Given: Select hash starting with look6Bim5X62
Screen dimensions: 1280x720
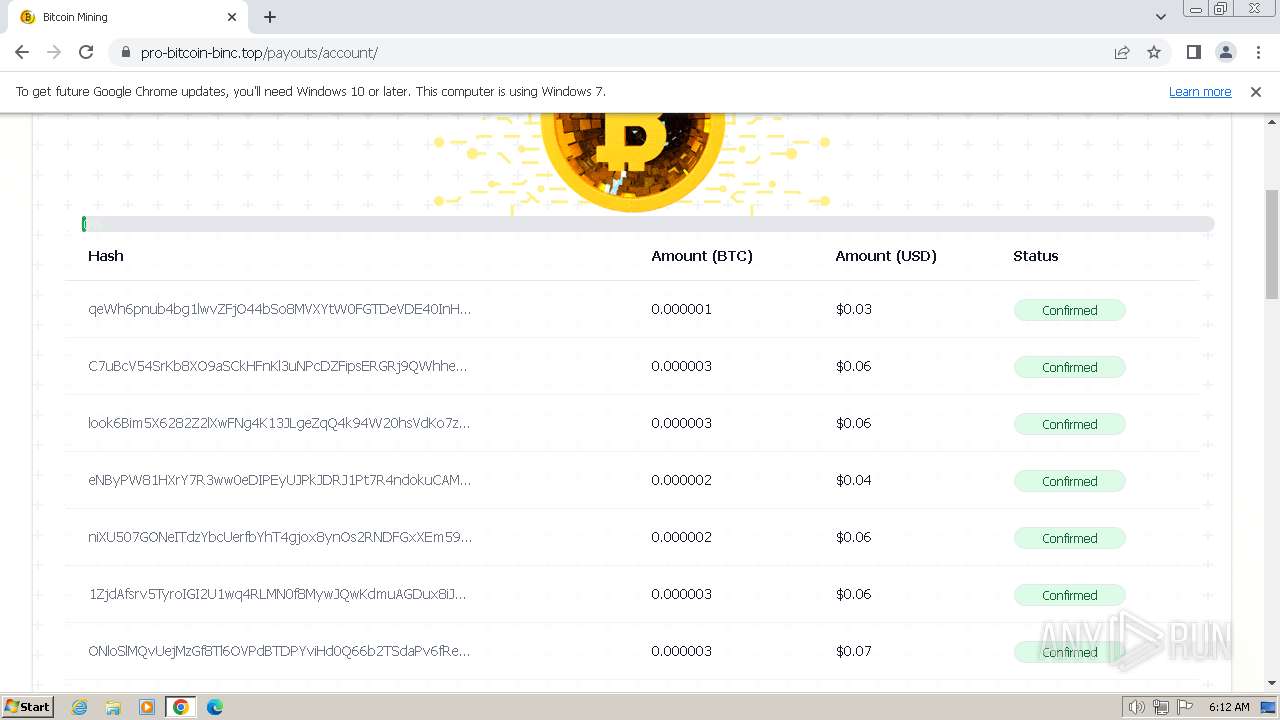Looking at the screenshot, I should point(279,423).
